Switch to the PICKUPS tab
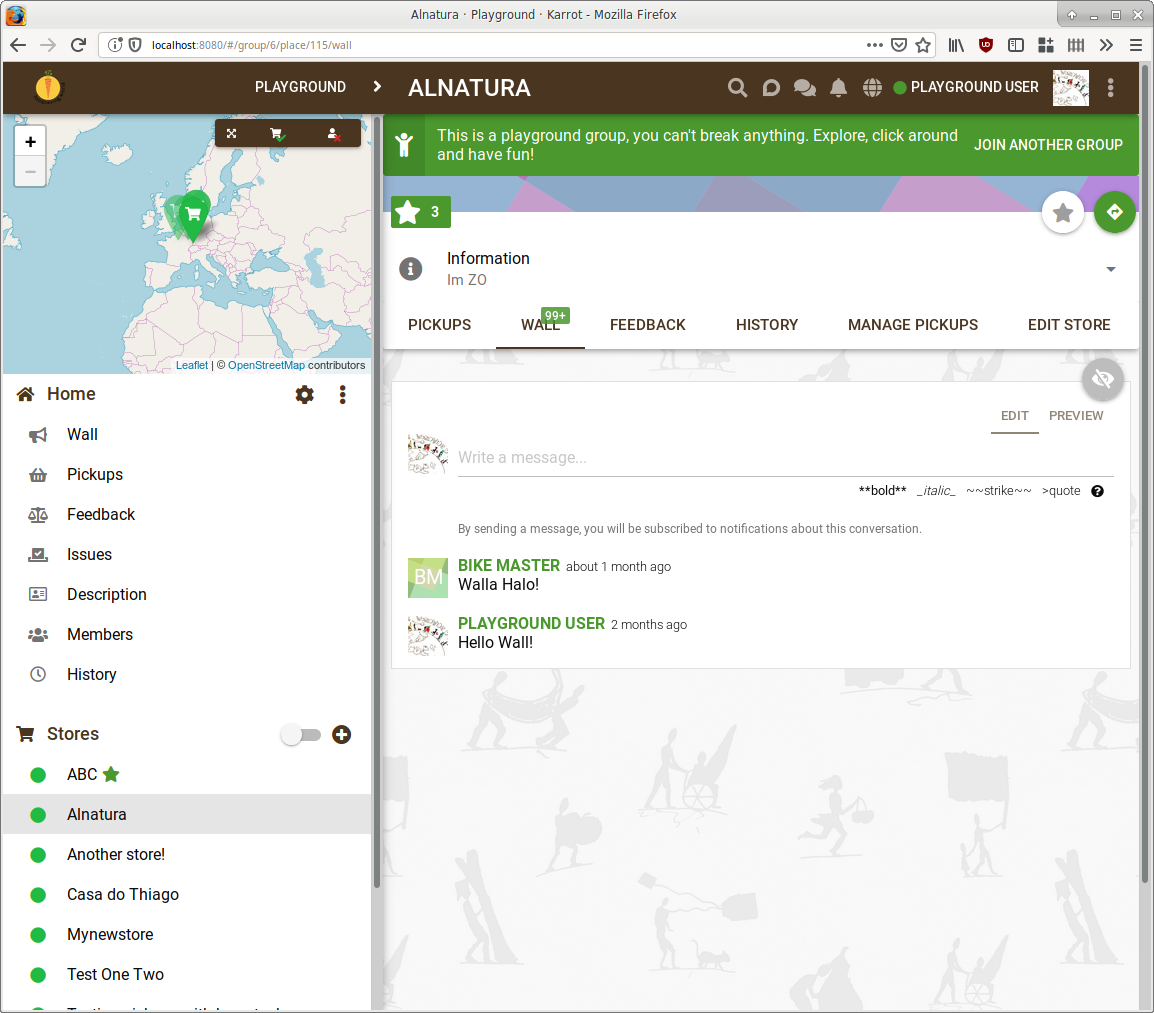This screenshot has width=1154, height=1013. (439, 325)
